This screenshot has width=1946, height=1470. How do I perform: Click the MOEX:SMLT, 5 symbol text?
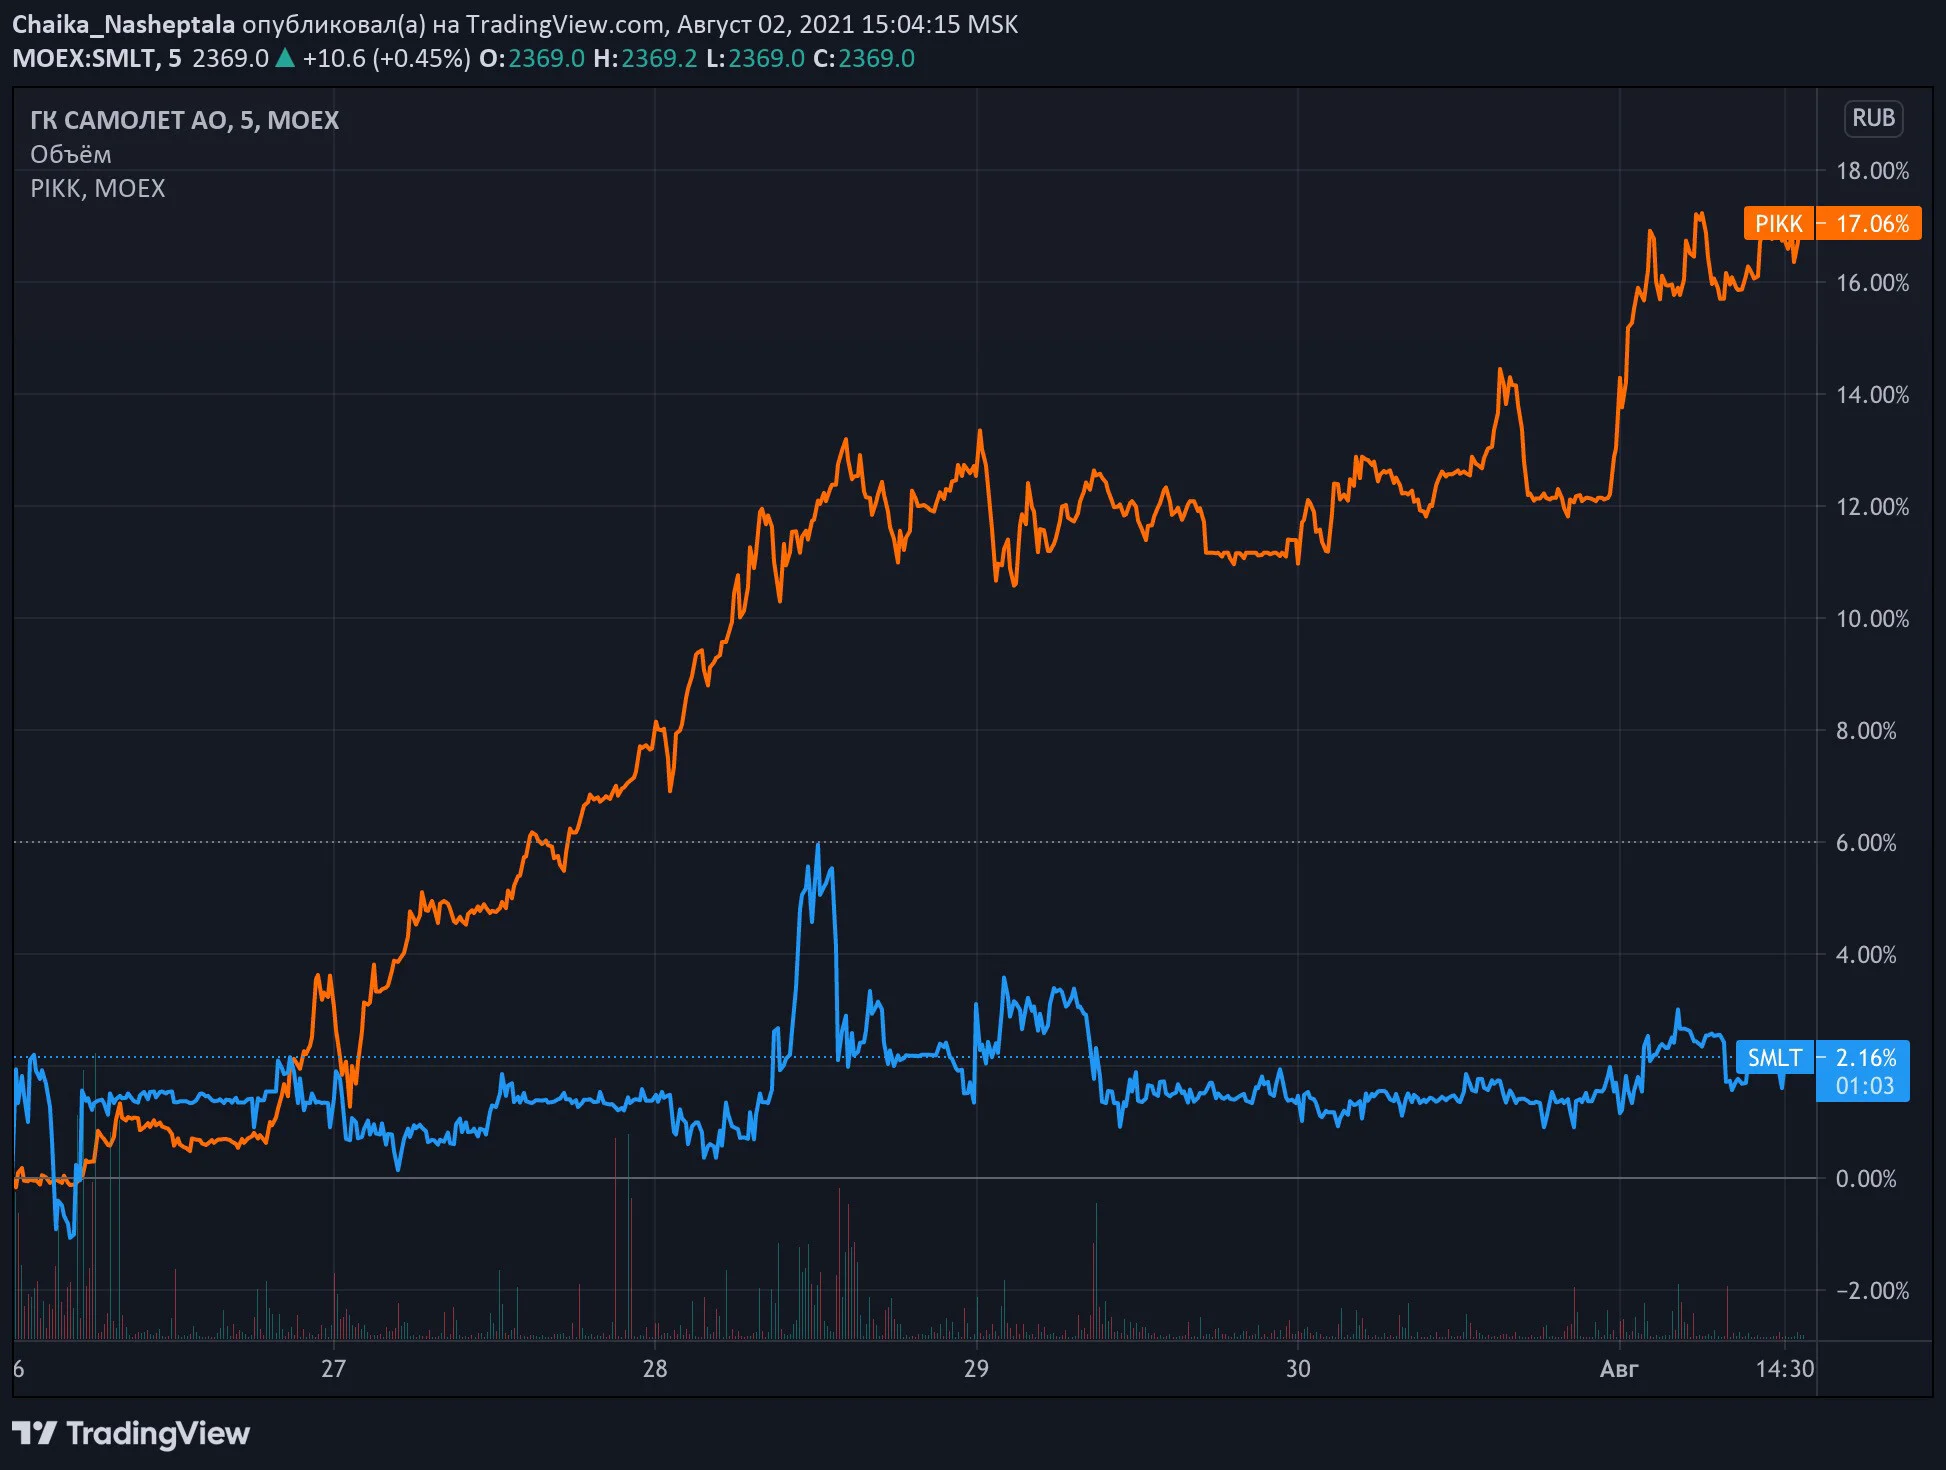click(x=97, y=58)
